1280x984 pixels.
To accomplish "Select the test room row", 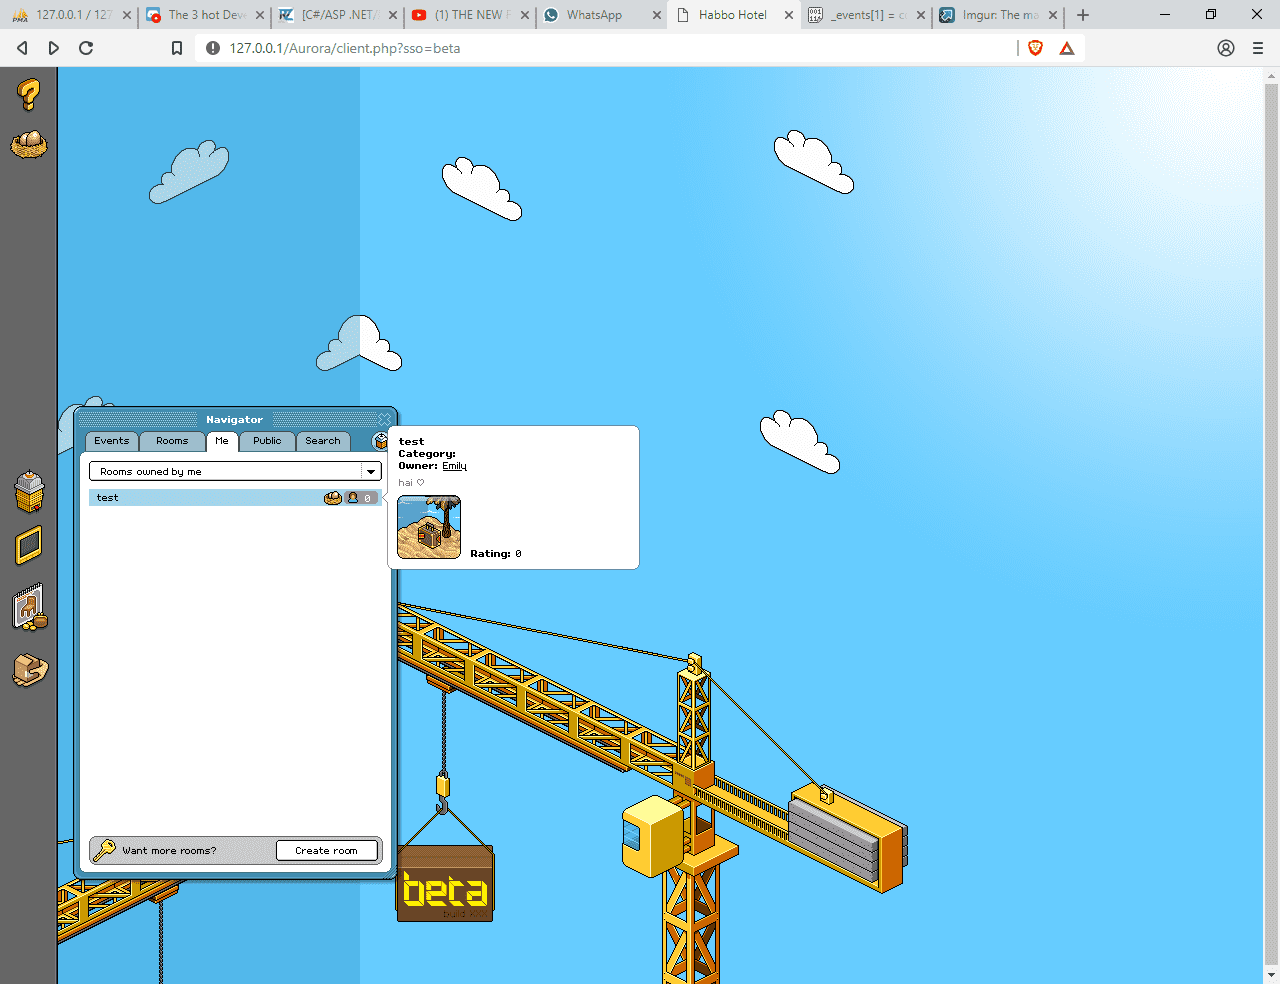I will click(235, 498).
